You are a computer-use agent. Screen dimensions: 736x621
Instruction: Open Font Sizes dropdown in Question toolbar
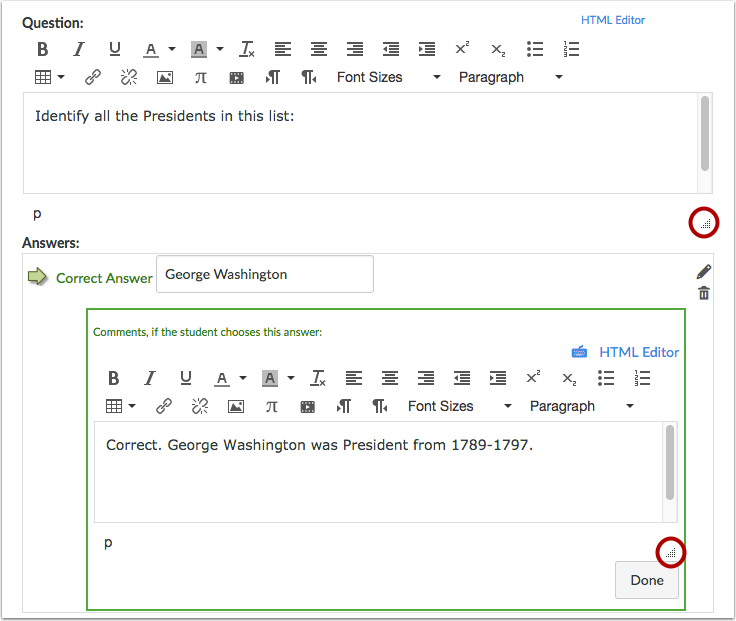389,77
